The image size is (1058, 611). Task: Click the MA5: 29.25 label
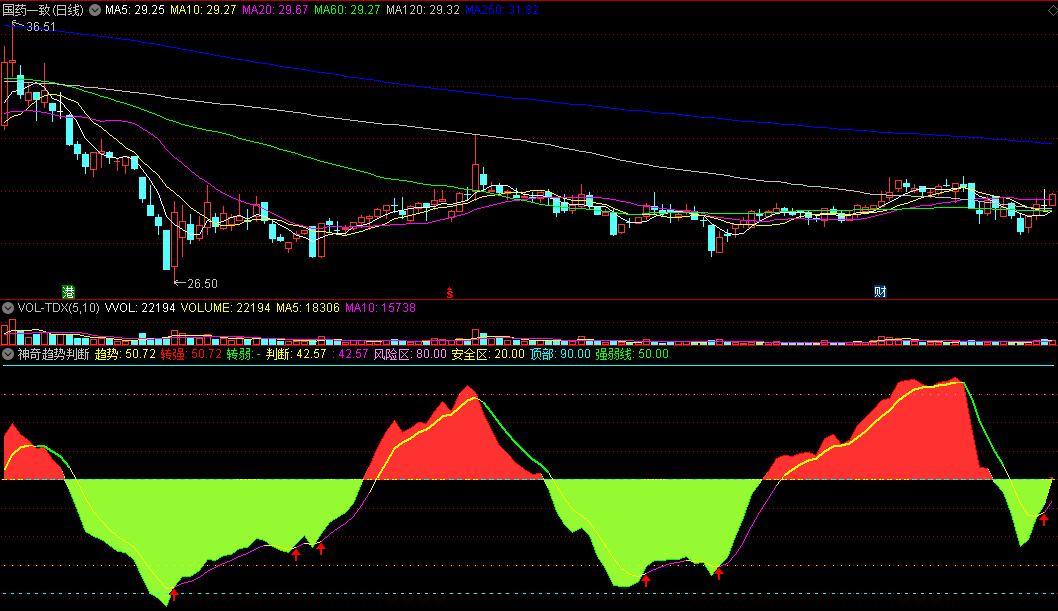coord(135,10)
